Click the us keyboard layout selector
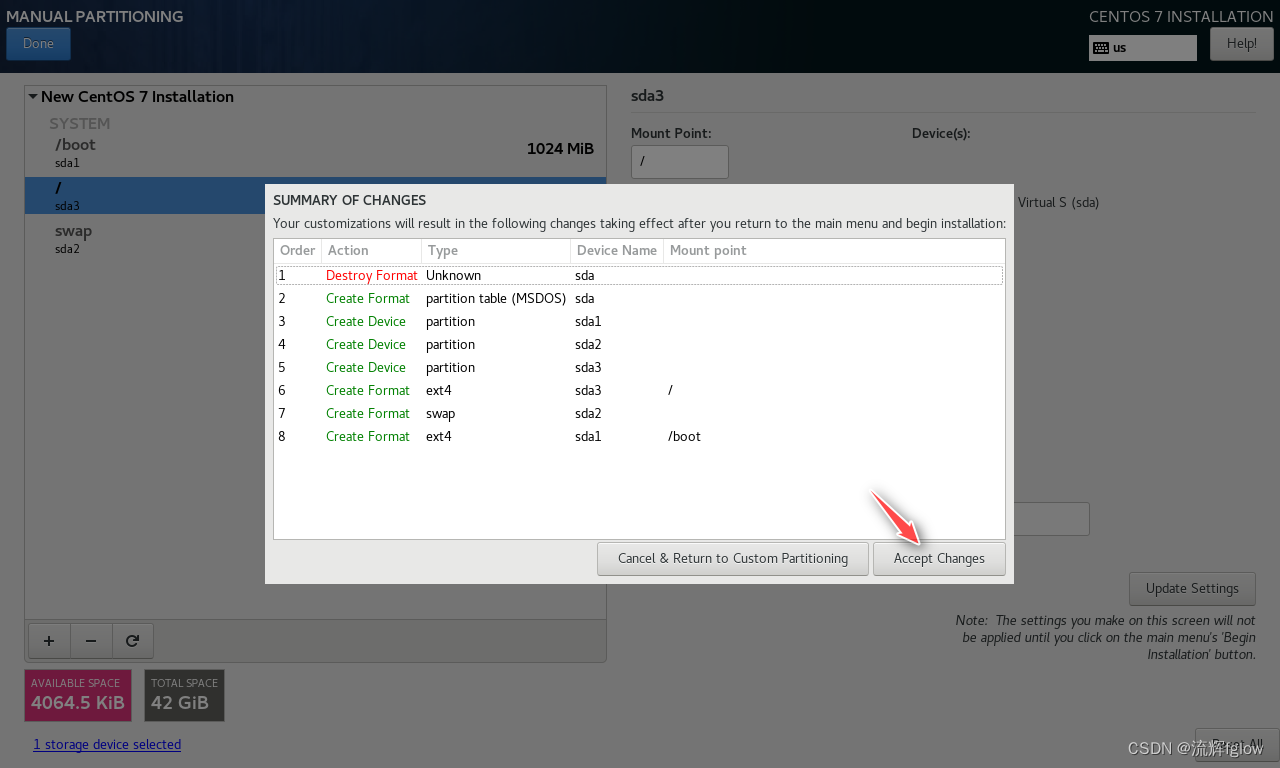 point(1143,48)
